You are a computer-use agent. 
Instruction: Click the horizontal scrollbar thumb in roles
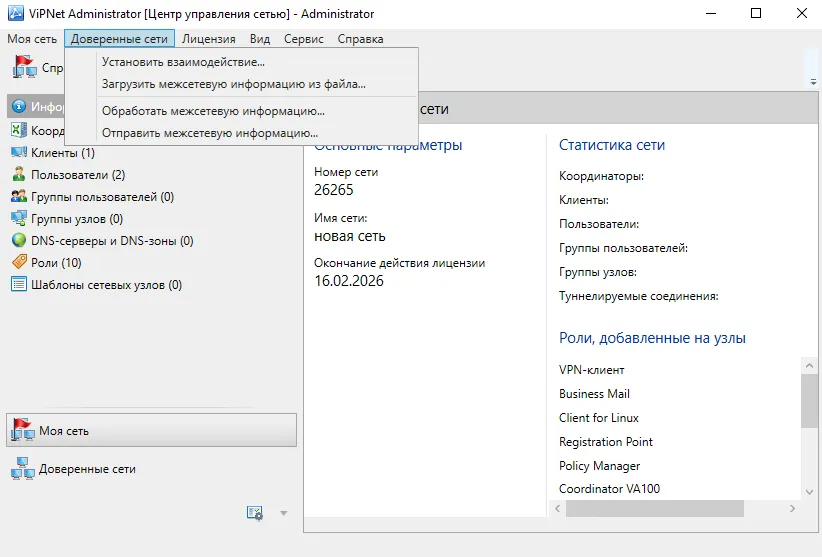pos(655,508)
